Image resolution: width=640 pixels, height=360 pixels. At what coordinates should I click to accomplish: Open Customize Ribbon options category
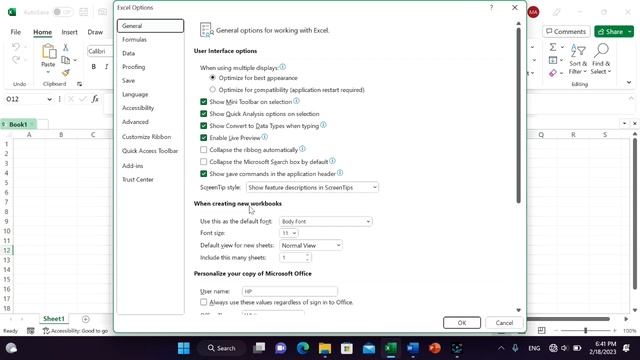click(147, 137)
